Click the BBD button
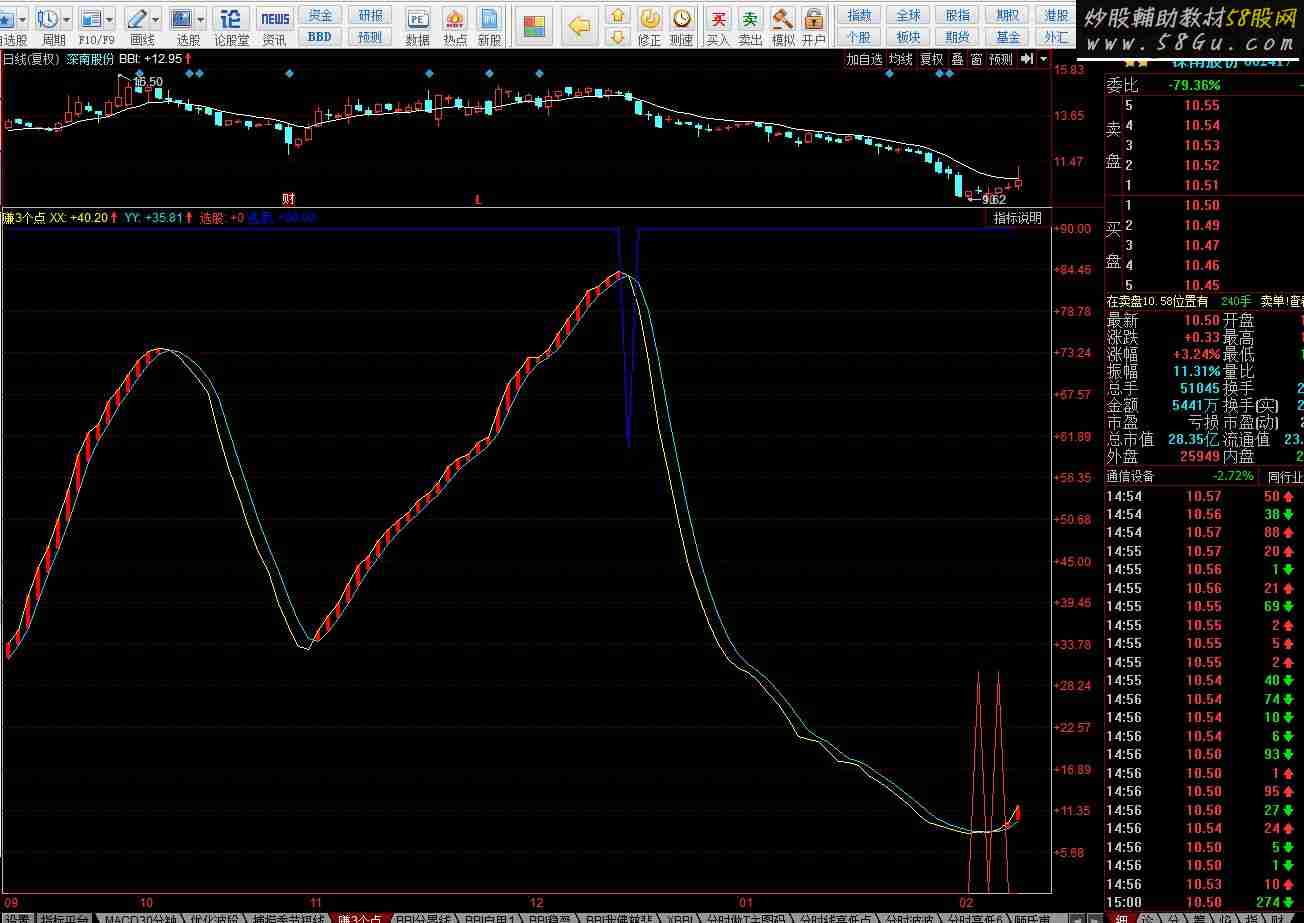This screenshot has width=1304, height=923. [x=320, y=36]
